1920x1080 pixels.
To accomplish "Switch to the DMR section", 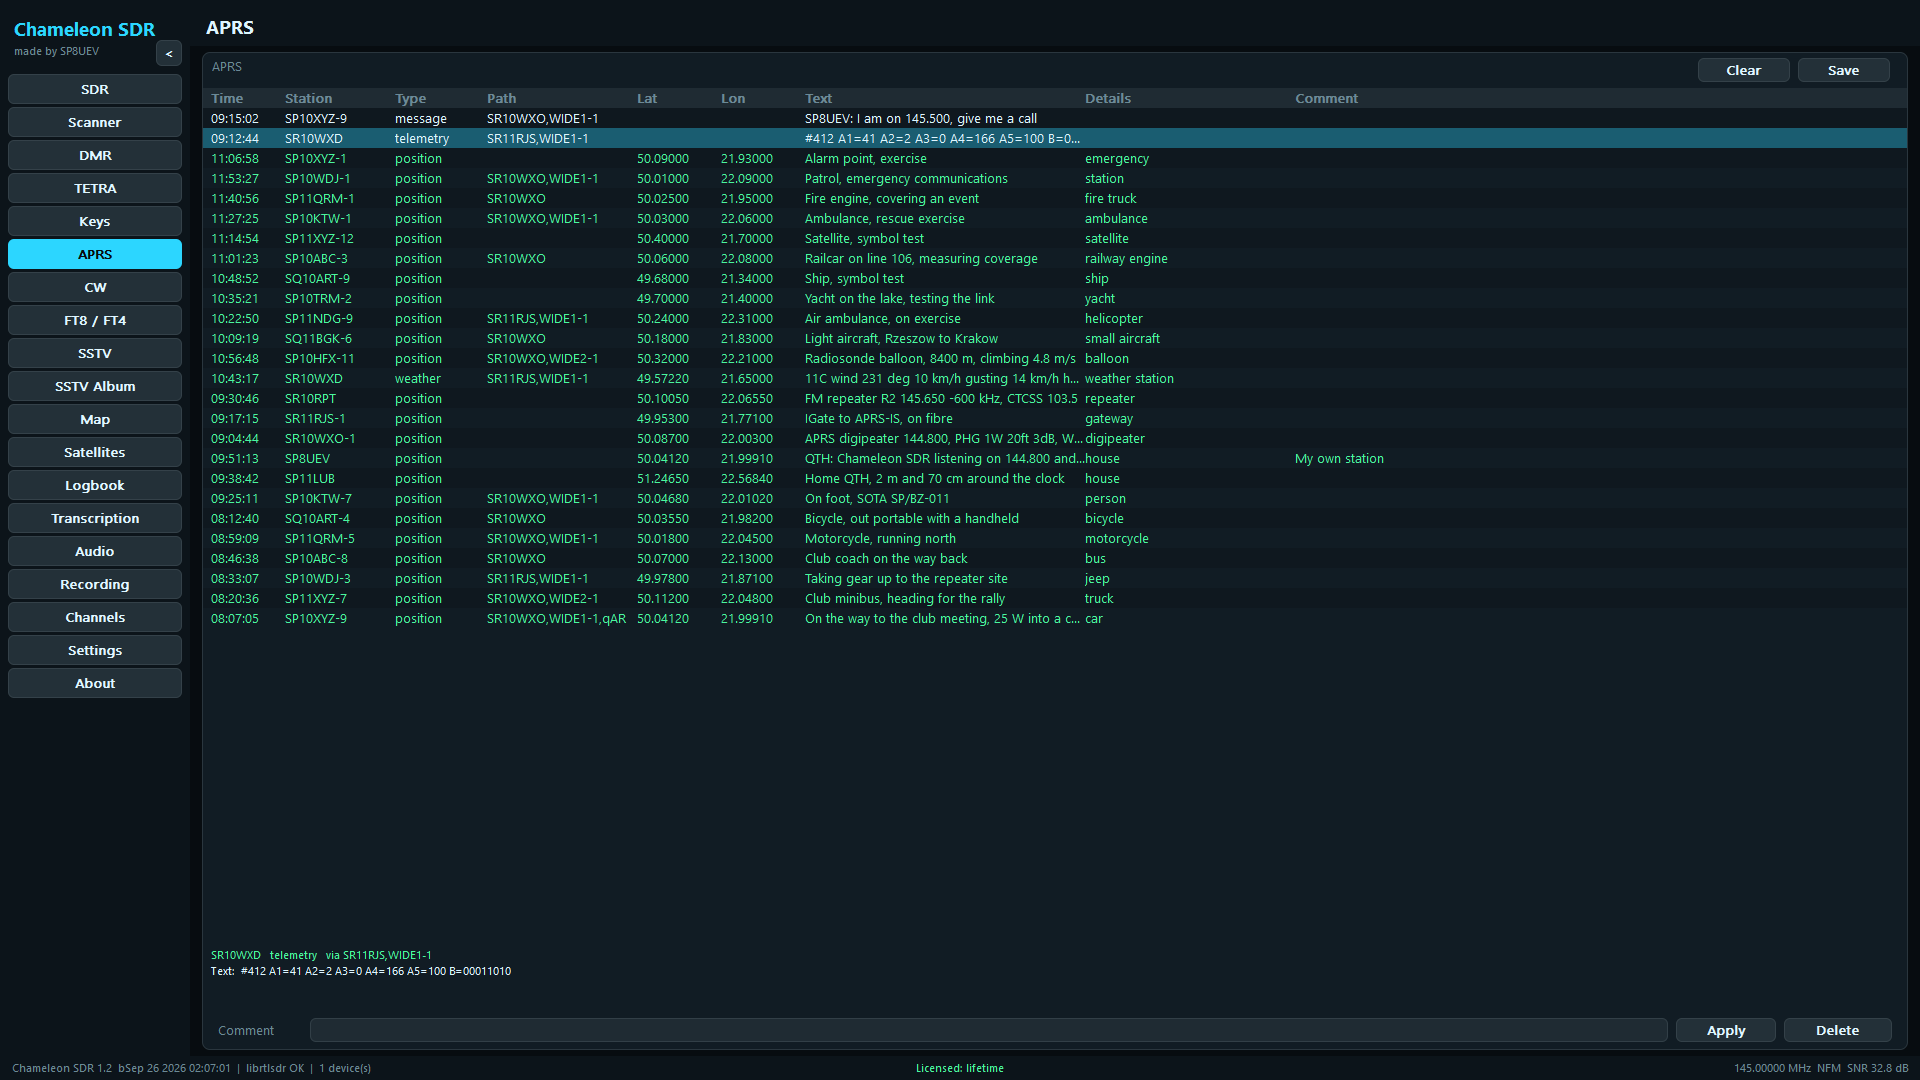I will click(95, 155).
